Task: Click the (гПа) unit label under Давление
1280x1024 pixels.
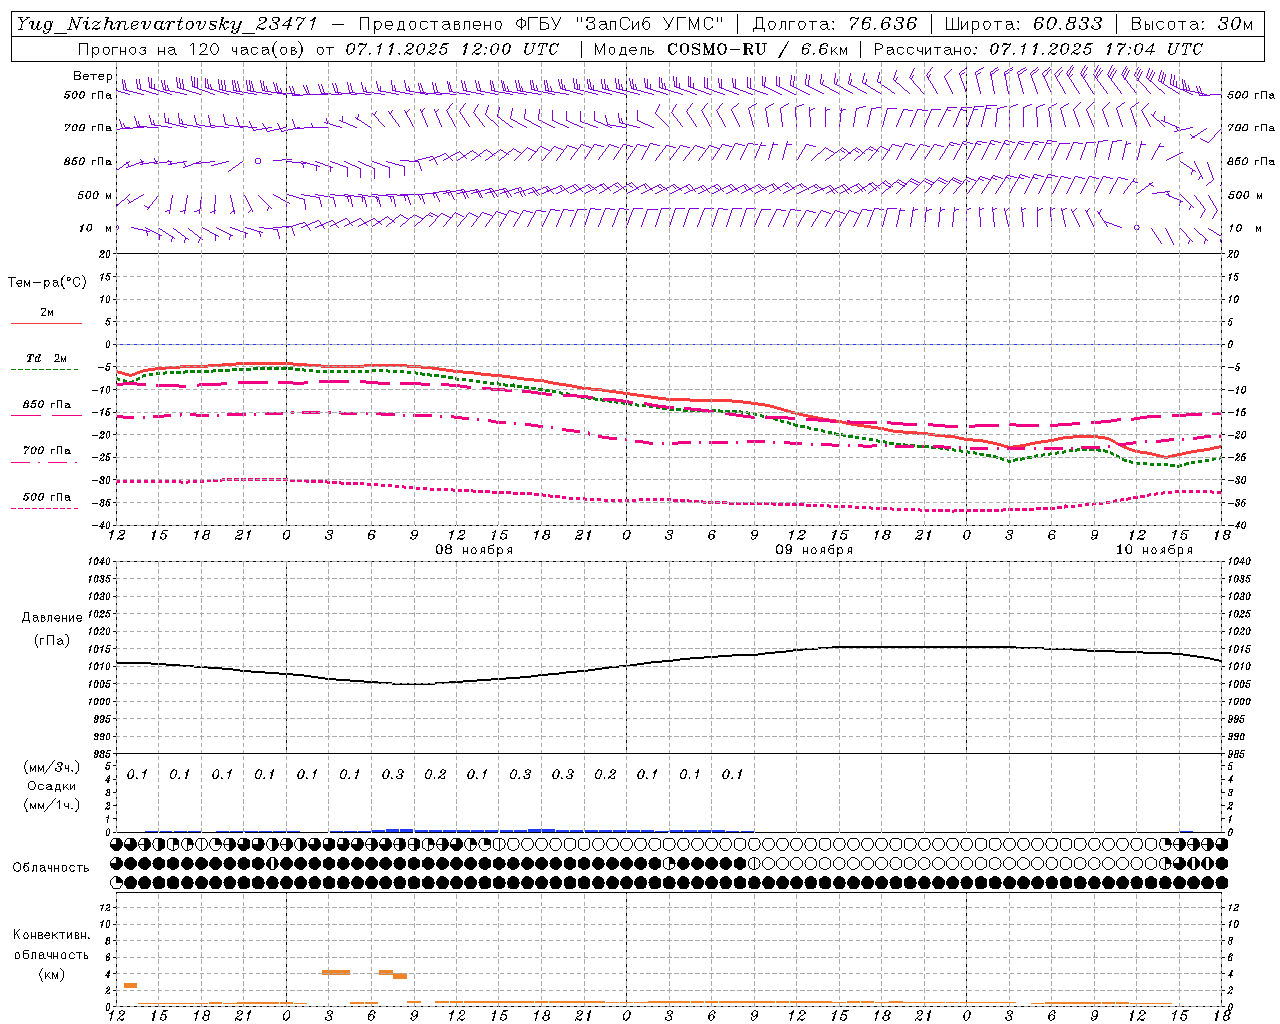Action: 52,641
